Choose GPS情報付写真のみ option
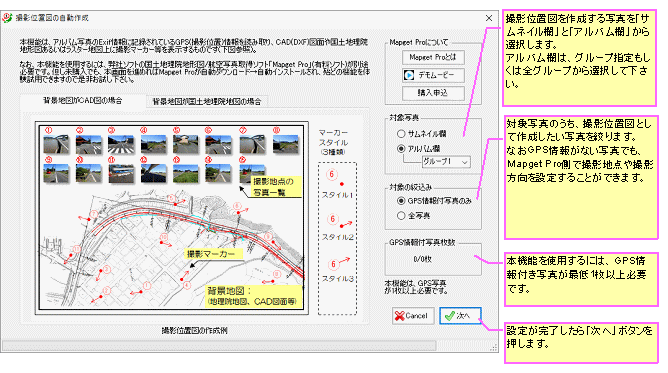668x373 pixels. click(400, 201)
